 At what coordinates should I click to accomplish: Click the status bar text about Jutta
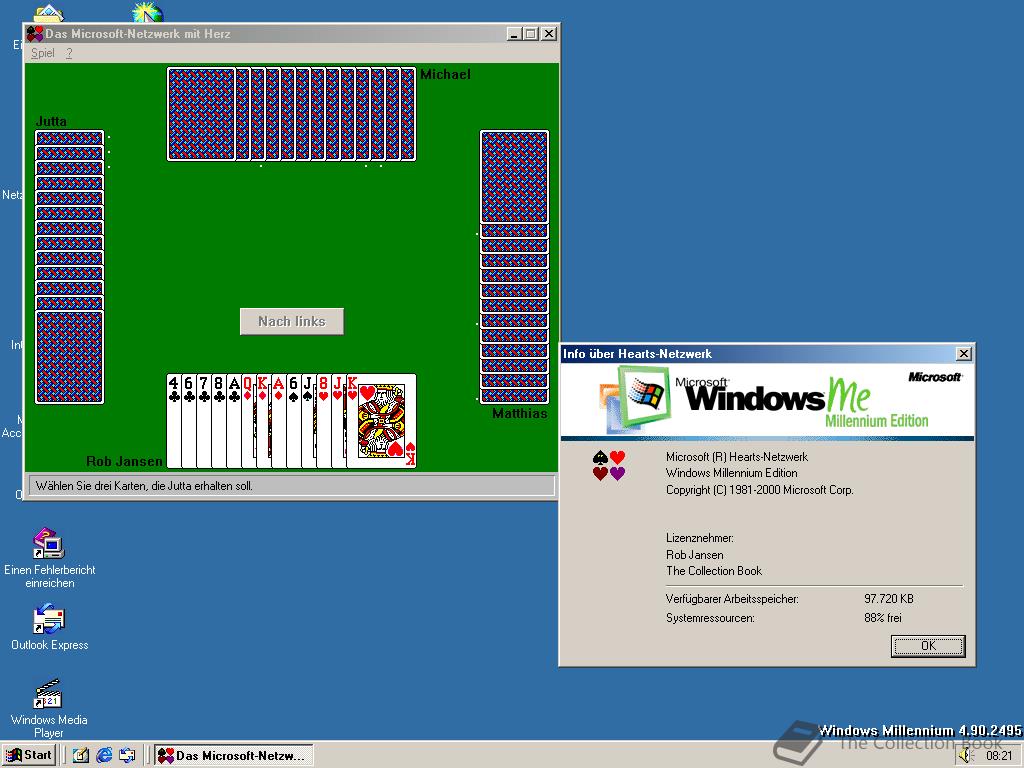point(144,486)
